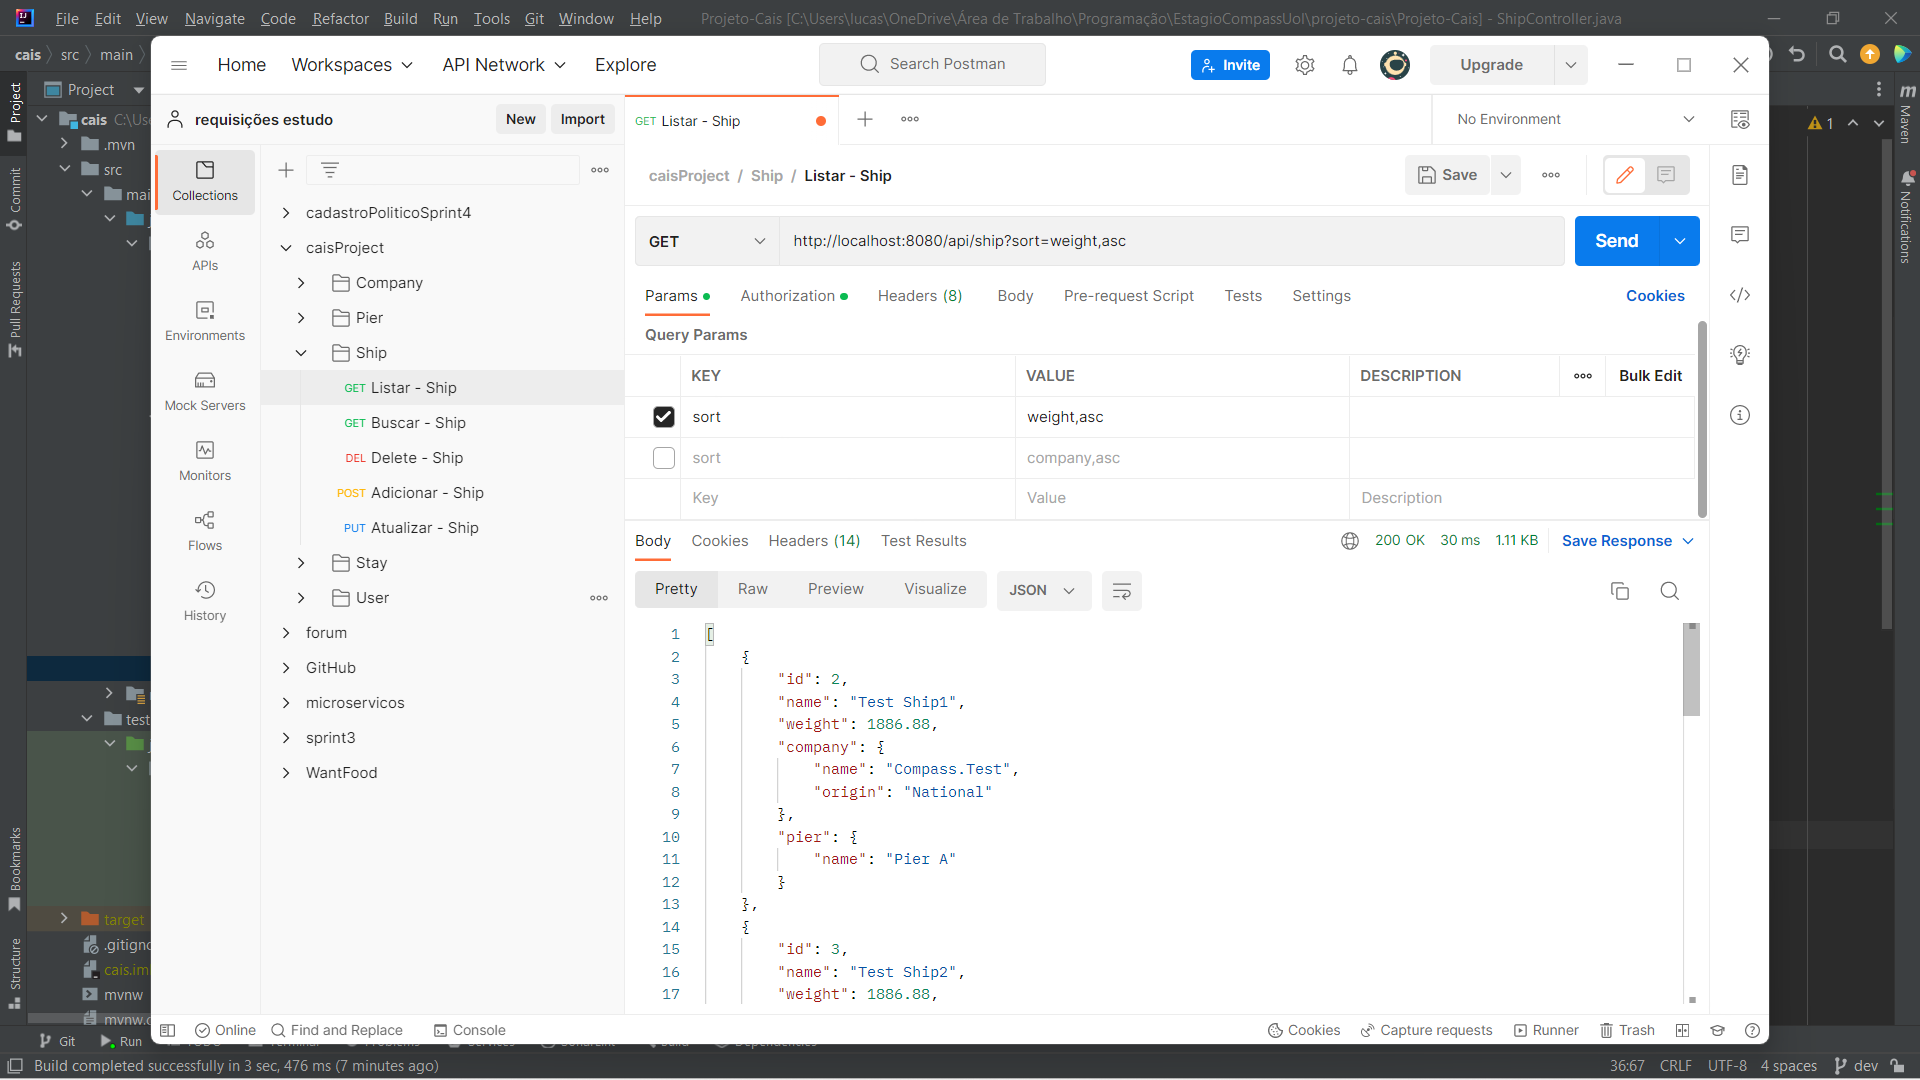The width and height of the screenshot is (1920, 1080).
Task: Enable the sort company,asc query parameter
Action: click(x=663, y=458)
